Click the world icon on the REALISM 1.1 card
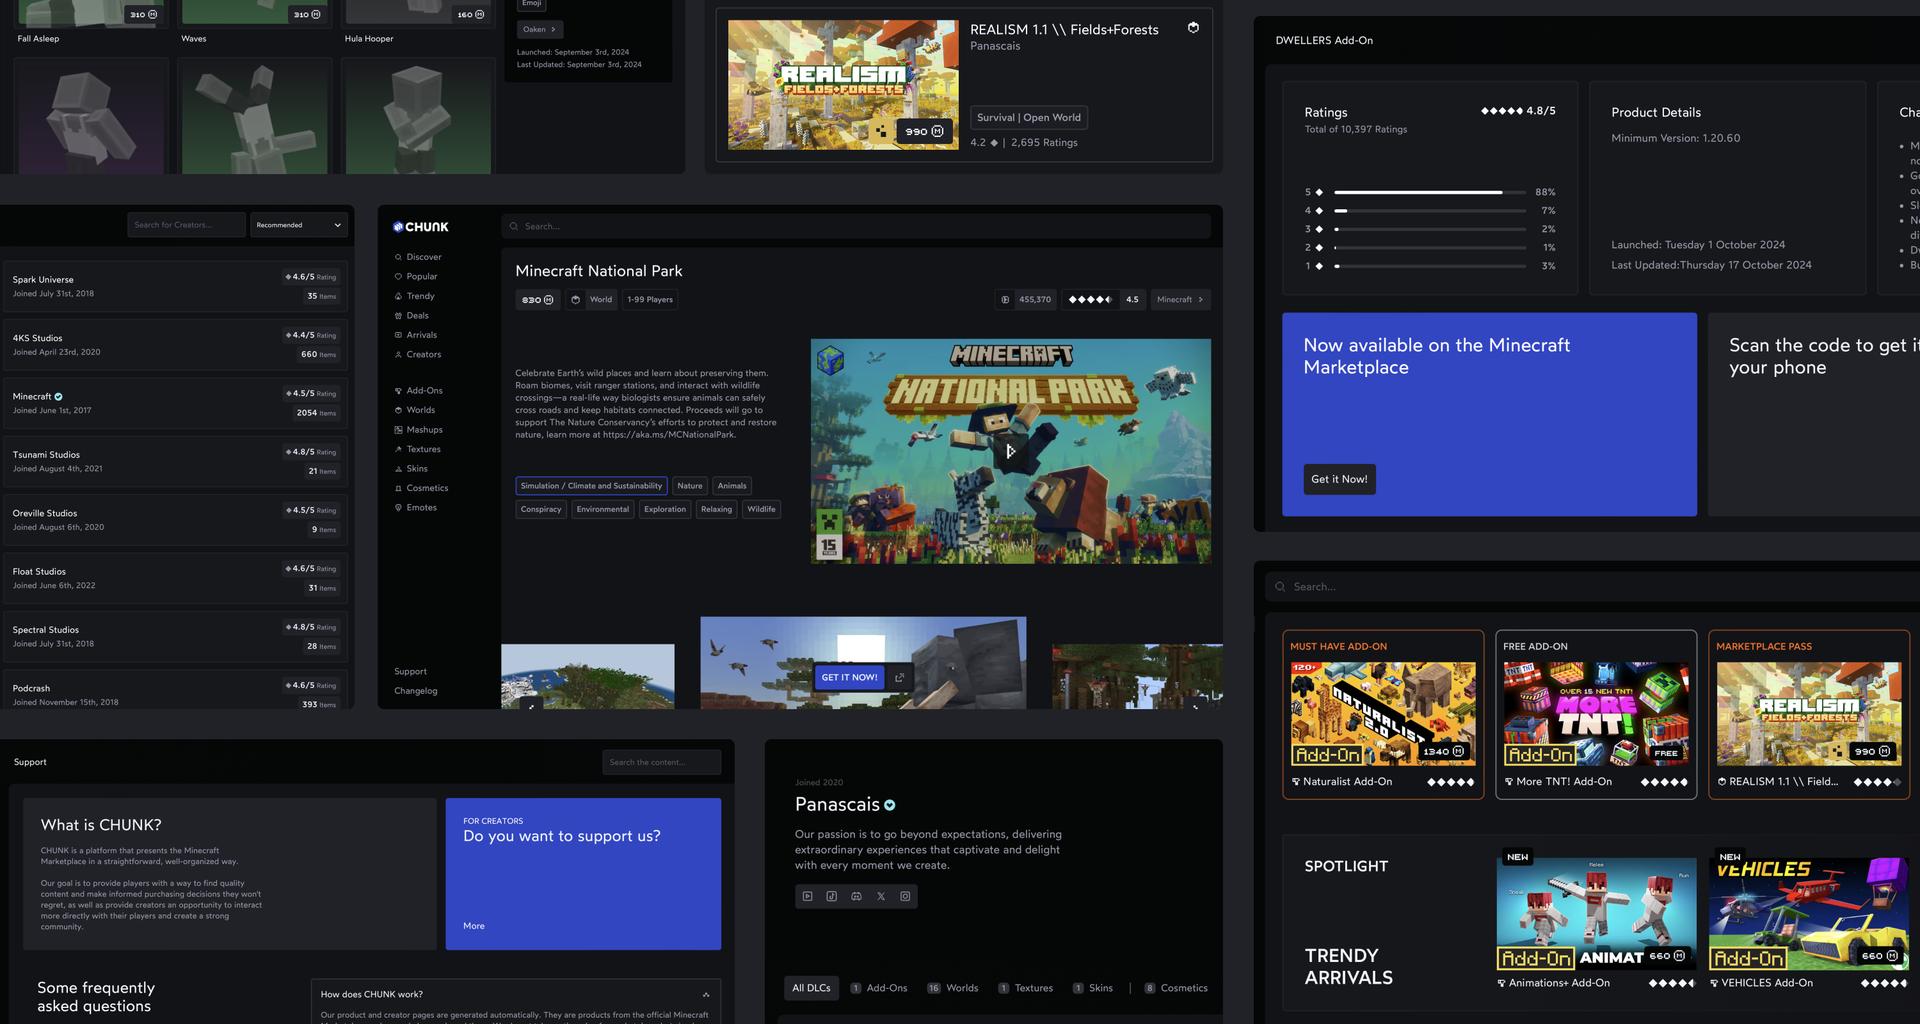This screenshot has width=1920, height=1024. pyautogui.click(x=1193, y=28)
